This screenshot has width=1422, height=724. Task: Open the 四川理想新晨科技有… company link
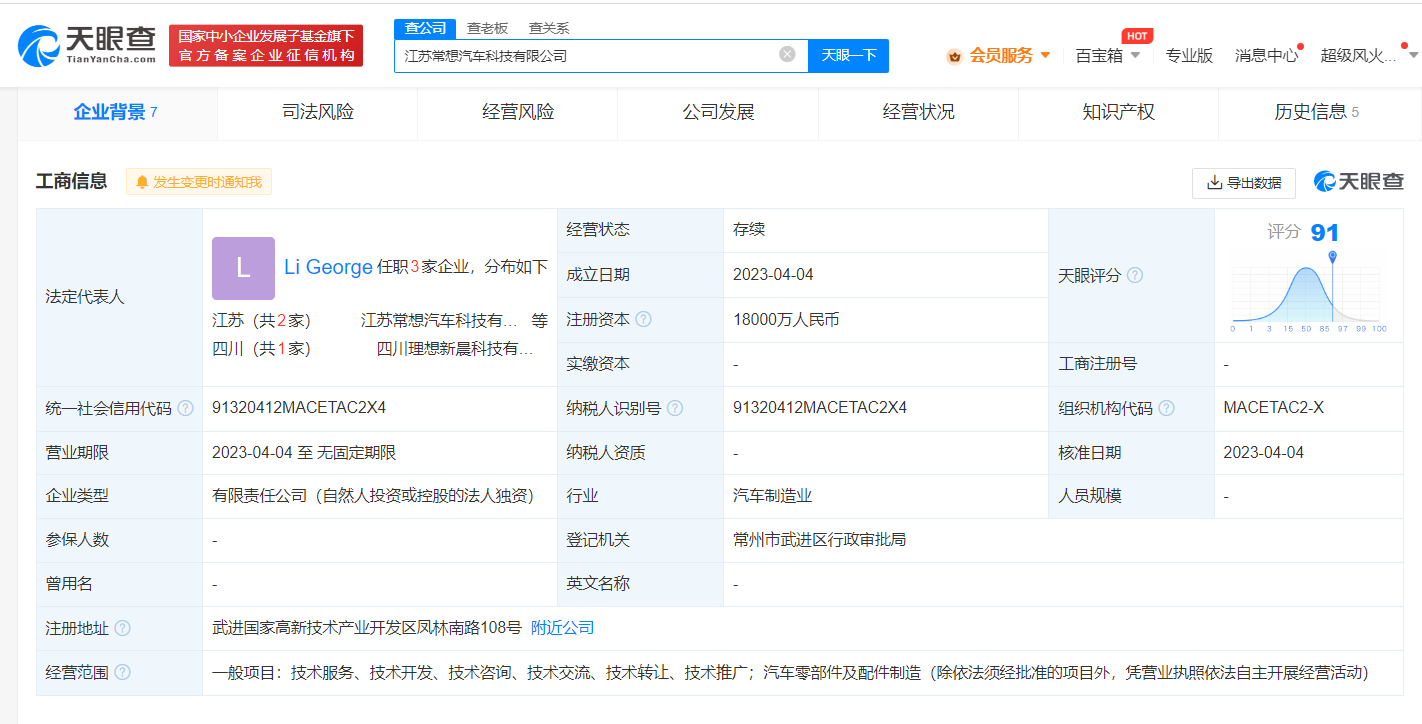455,349
